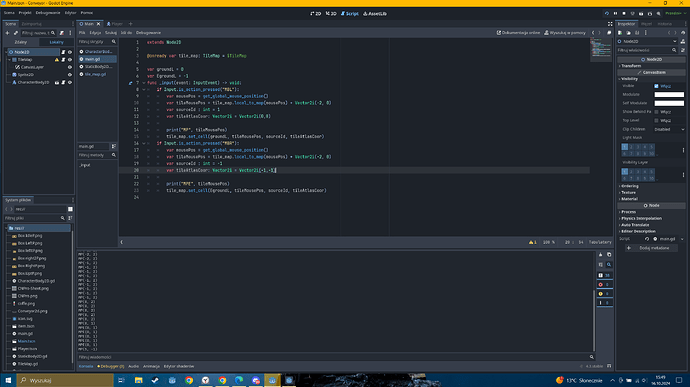Click the warning icon on TileMap node

[56, 59]
